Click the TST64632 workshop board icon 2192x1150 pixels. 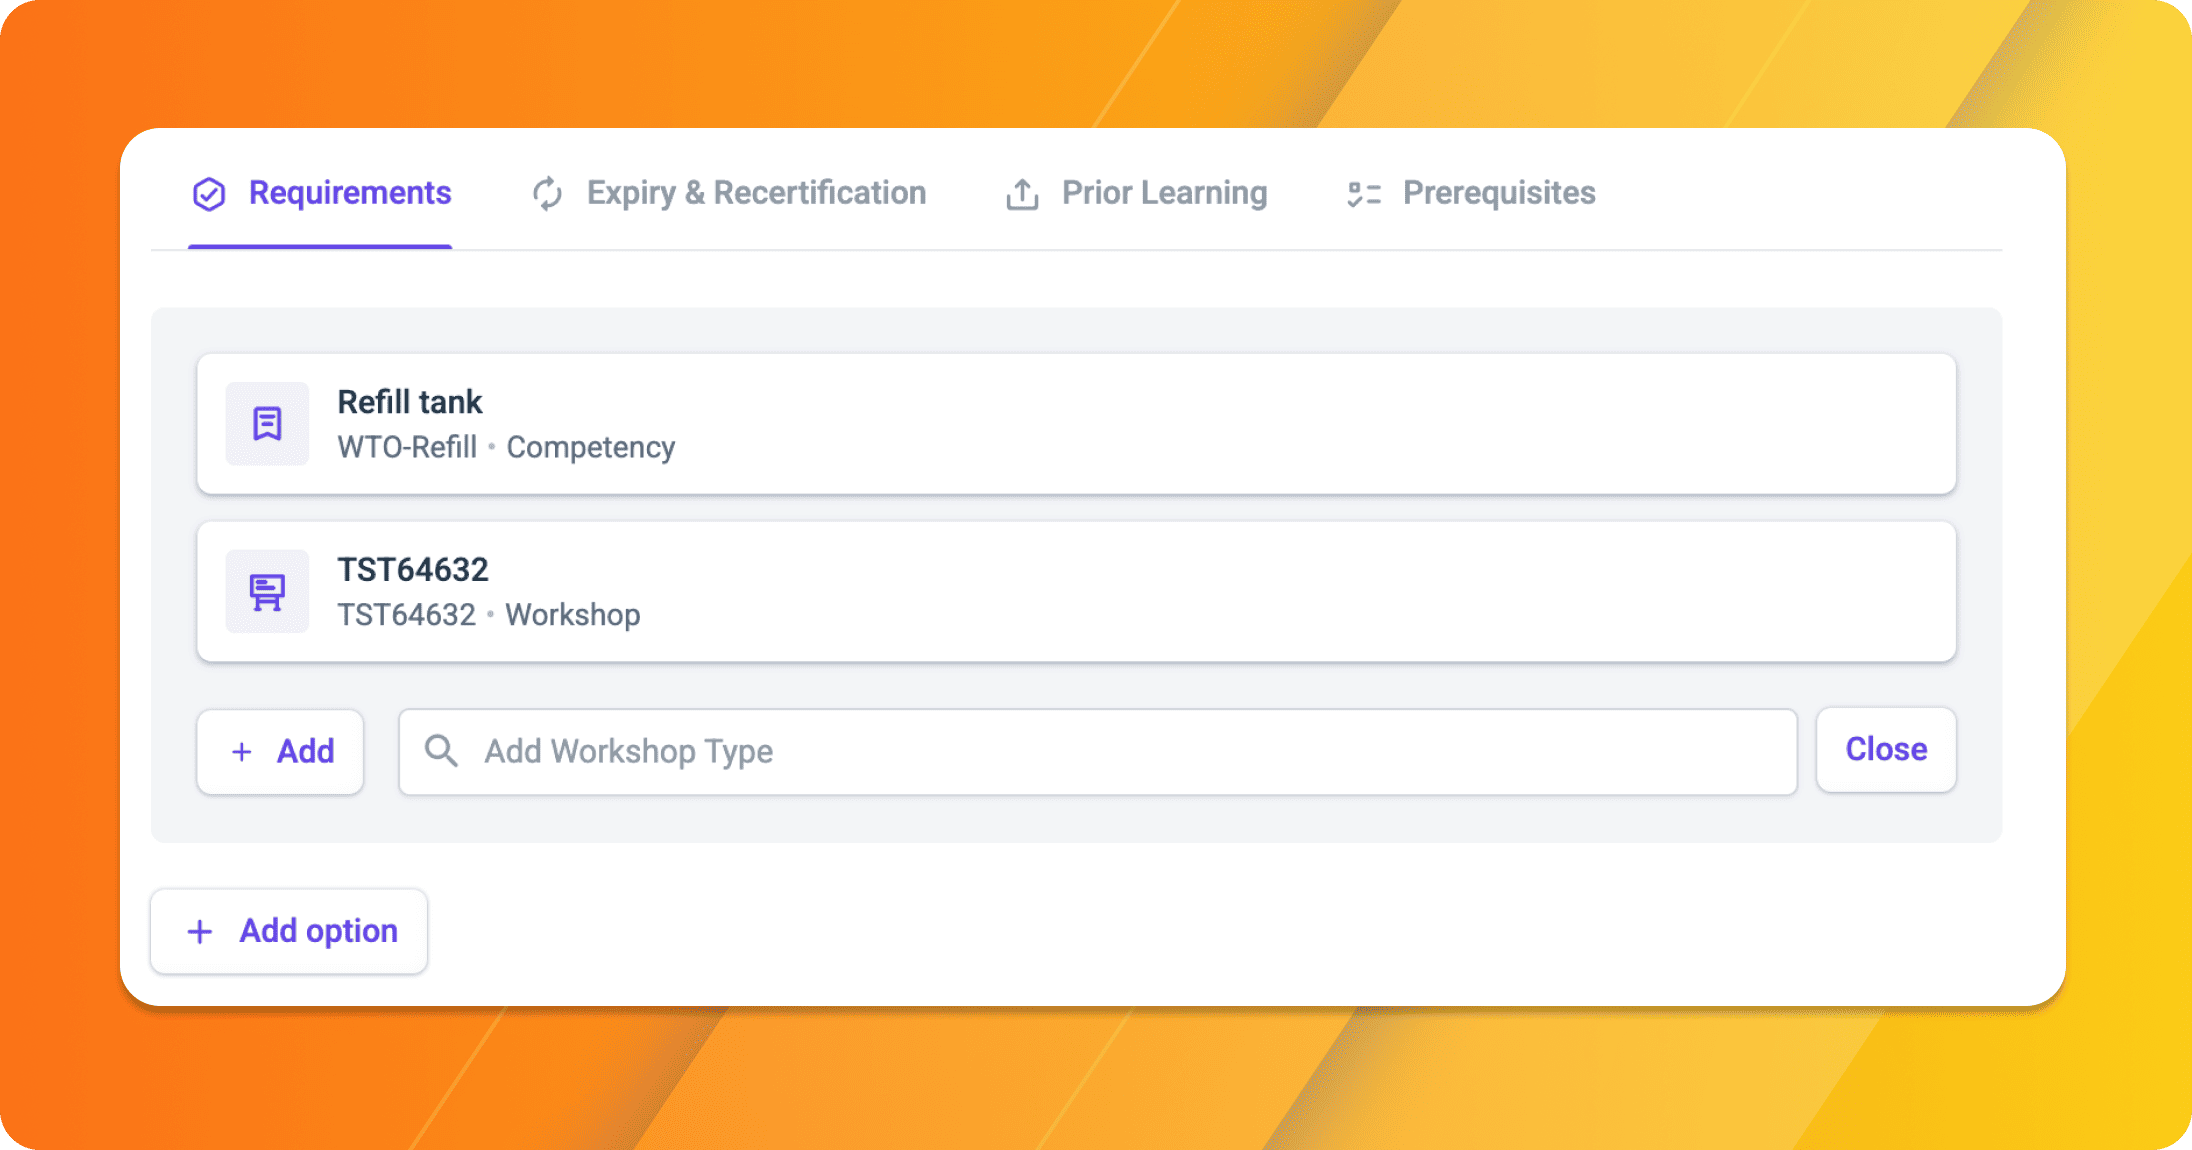[267, 592]
